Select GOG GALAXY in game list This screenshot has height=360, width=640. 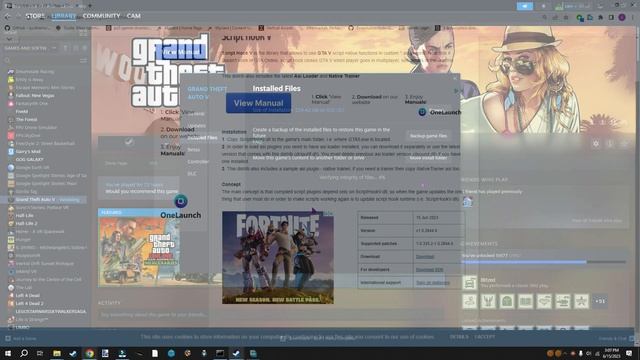coord(29,160)
